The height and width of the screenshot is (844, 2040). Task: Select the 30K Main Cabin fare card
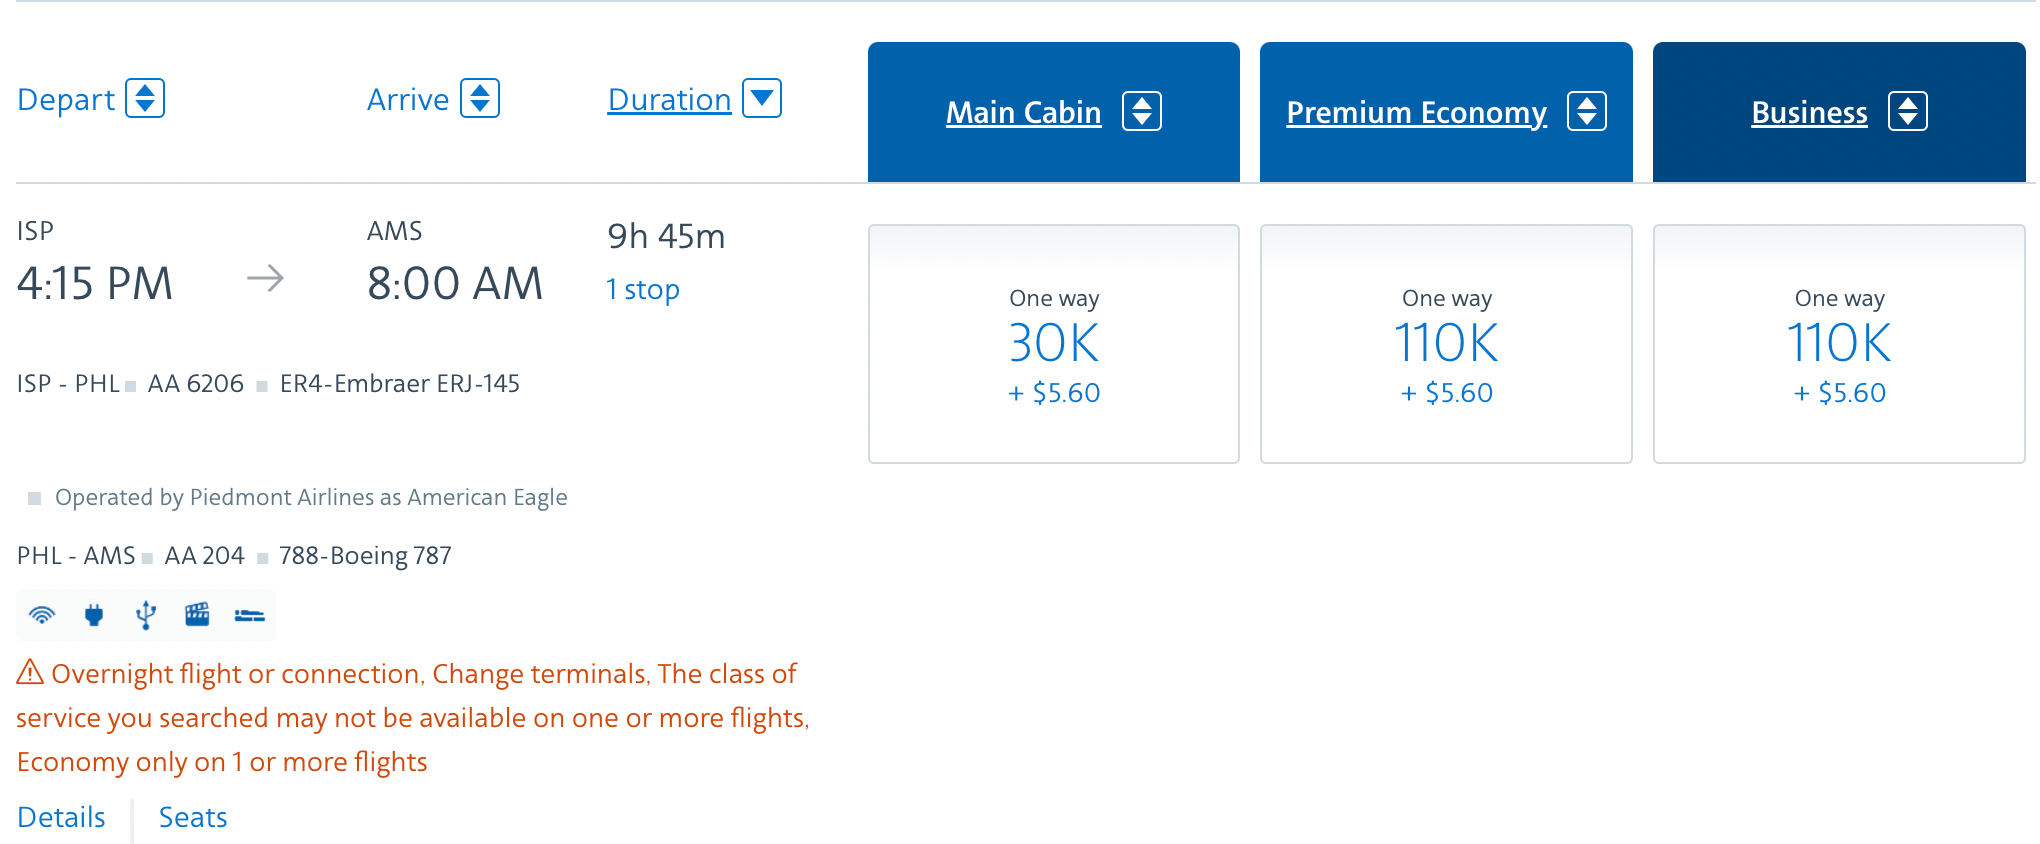1053,344
